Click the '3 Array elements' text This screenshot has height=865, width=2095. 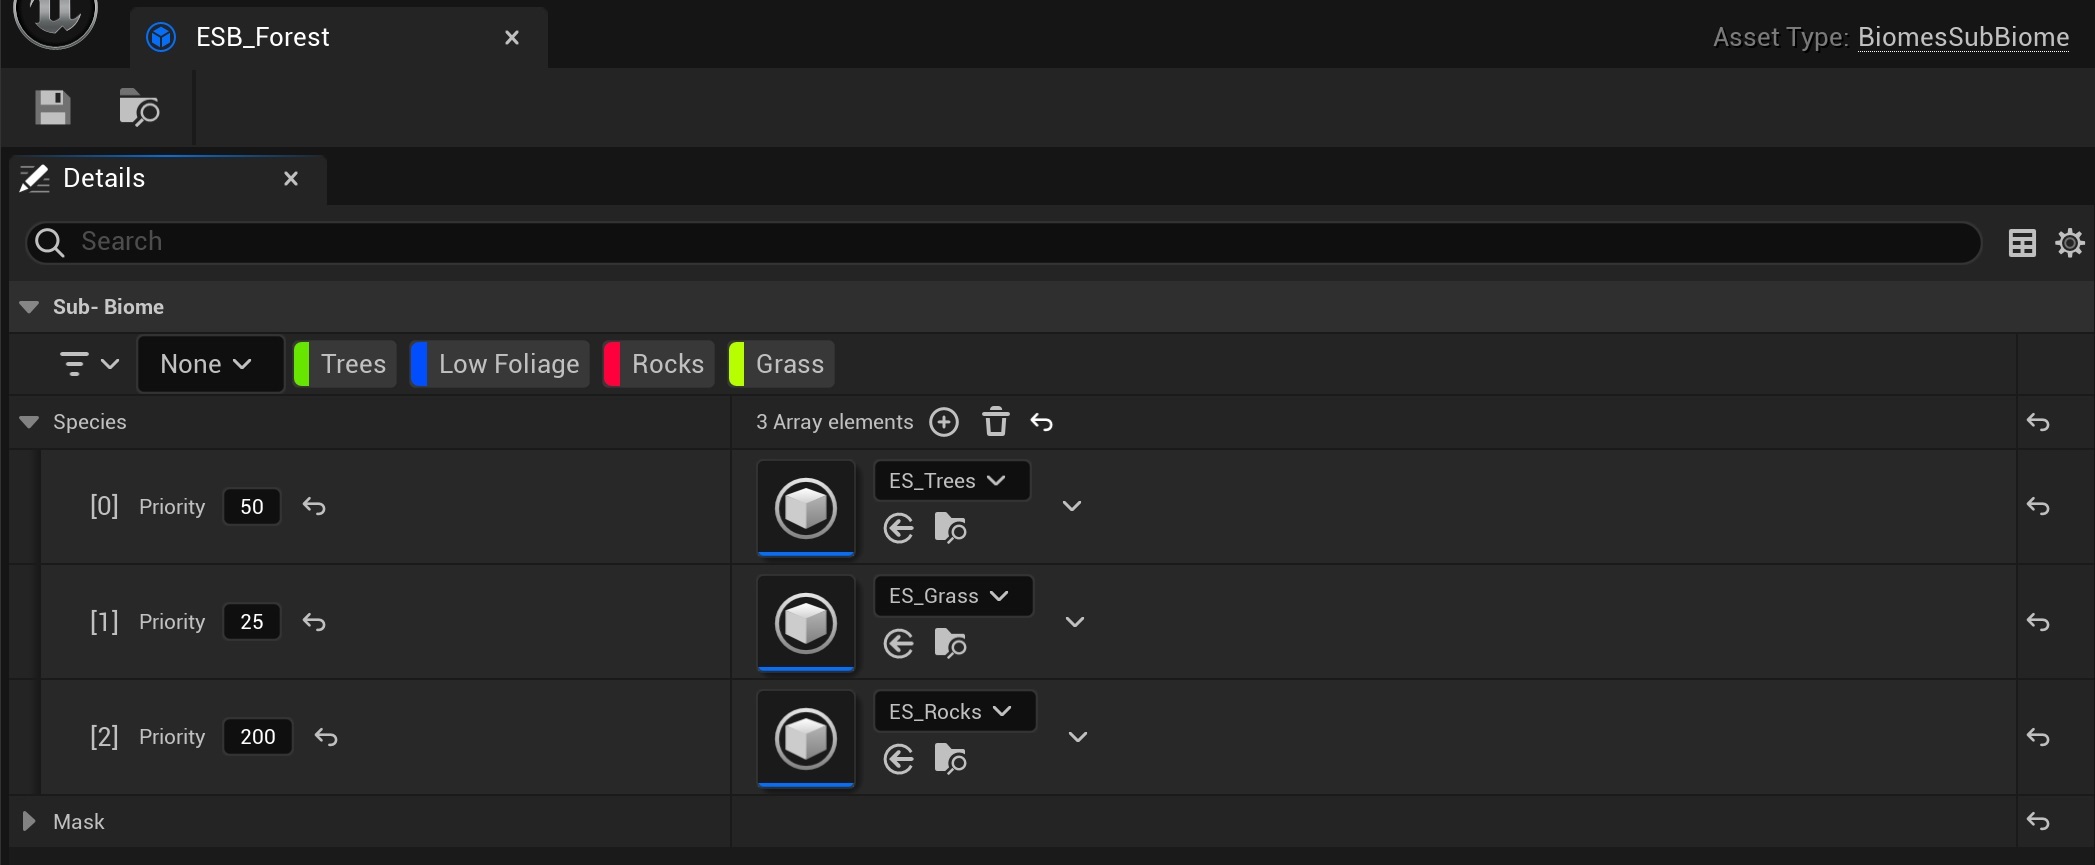[834, 422]
